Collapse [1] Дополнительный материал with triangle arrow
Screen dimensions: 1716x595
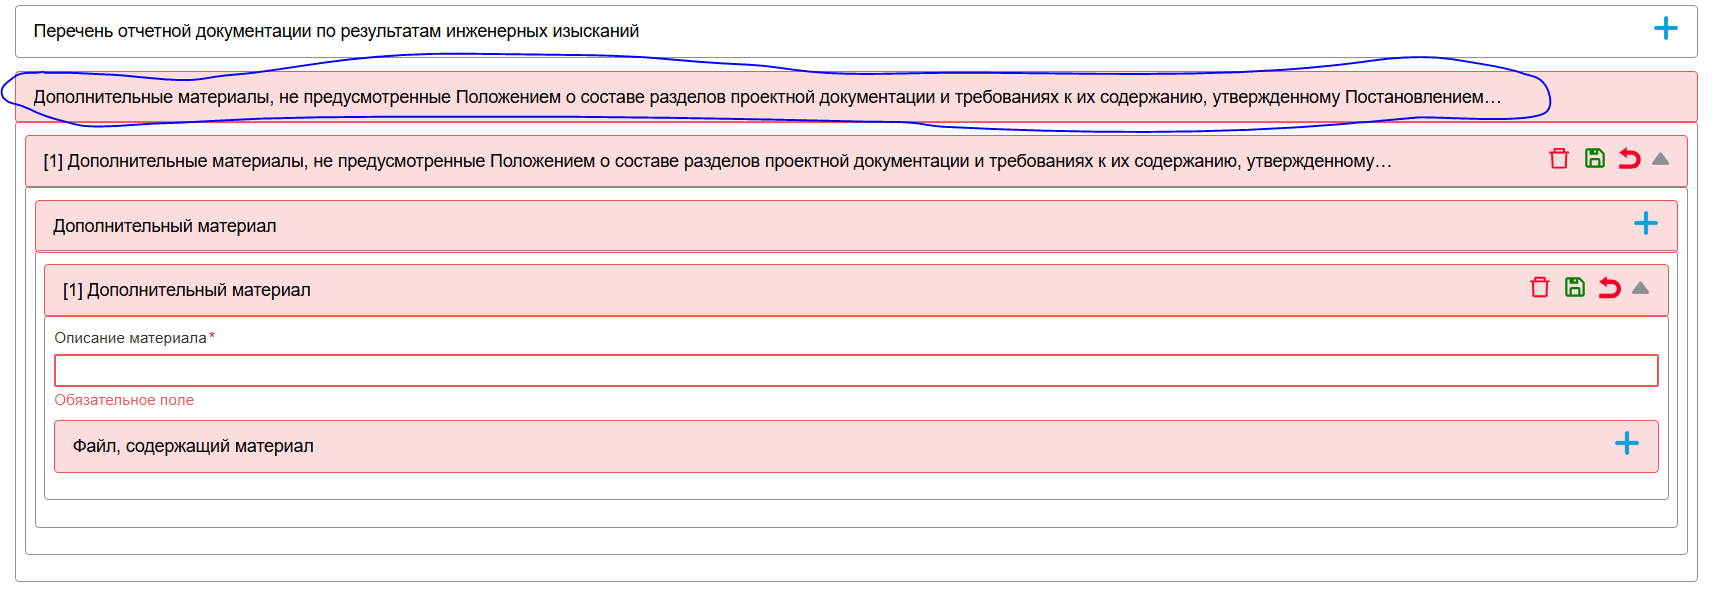pos(1640,288)
